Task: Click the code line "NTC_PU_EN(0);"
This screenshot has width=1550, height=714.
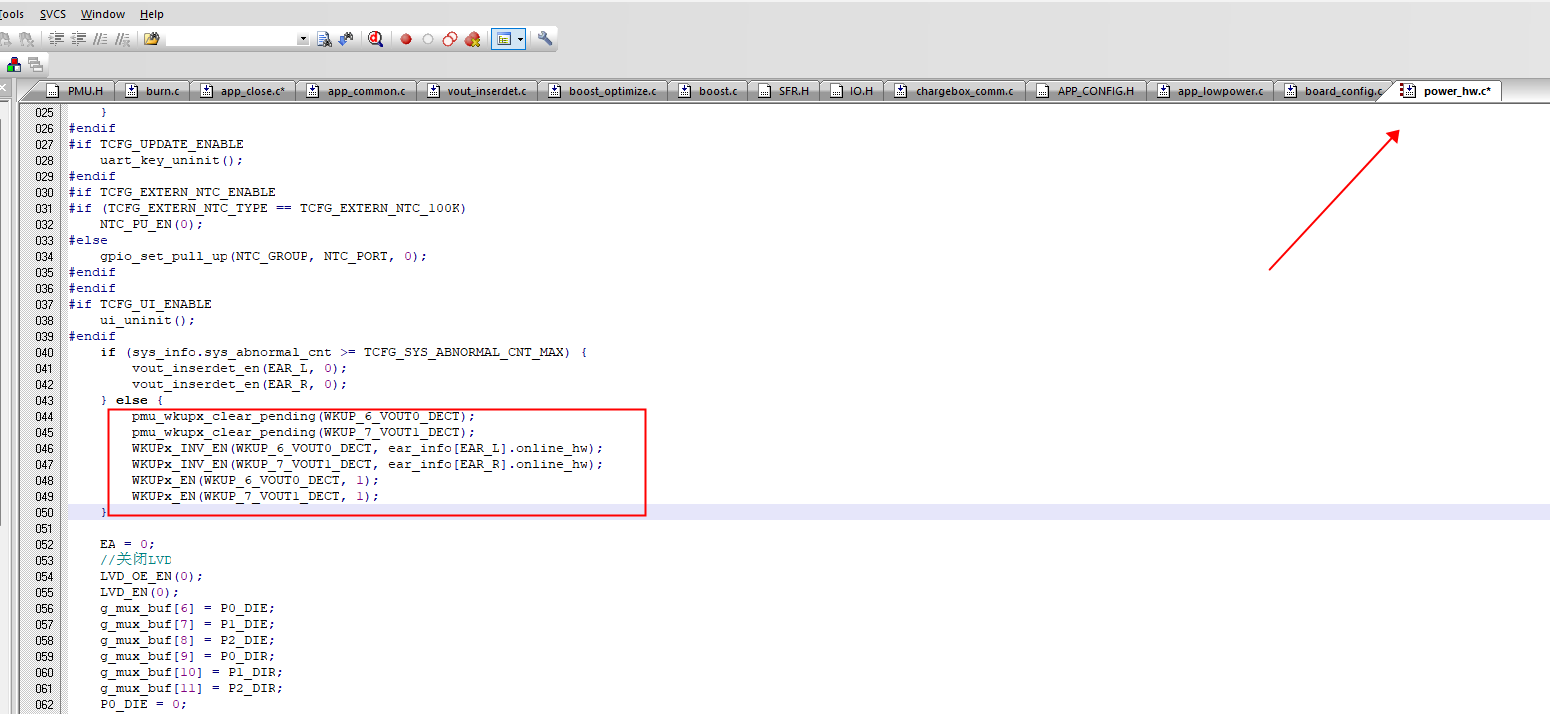Action: (151, 224)
